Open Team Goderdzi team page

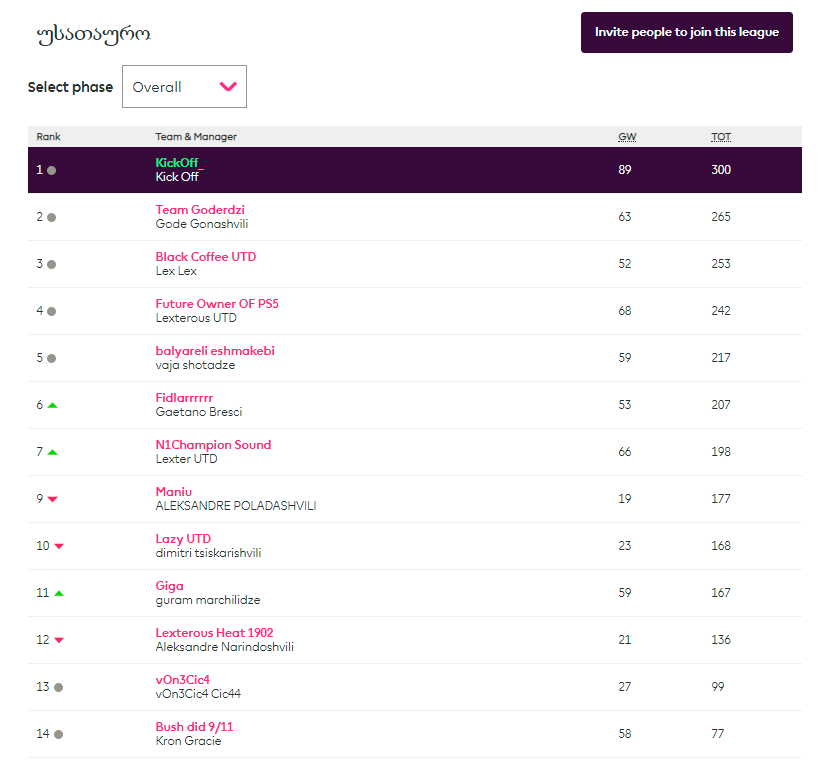click(200, 210)
